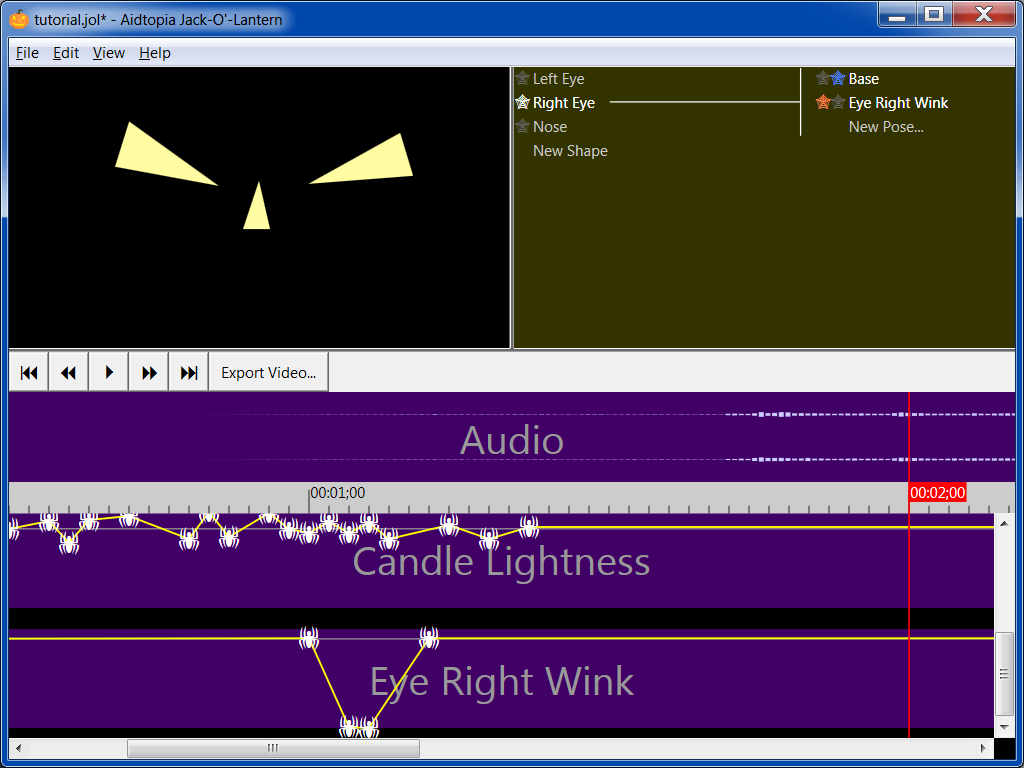Select the Base pose
Screen dimensions: 1024x768
(863, 79)
